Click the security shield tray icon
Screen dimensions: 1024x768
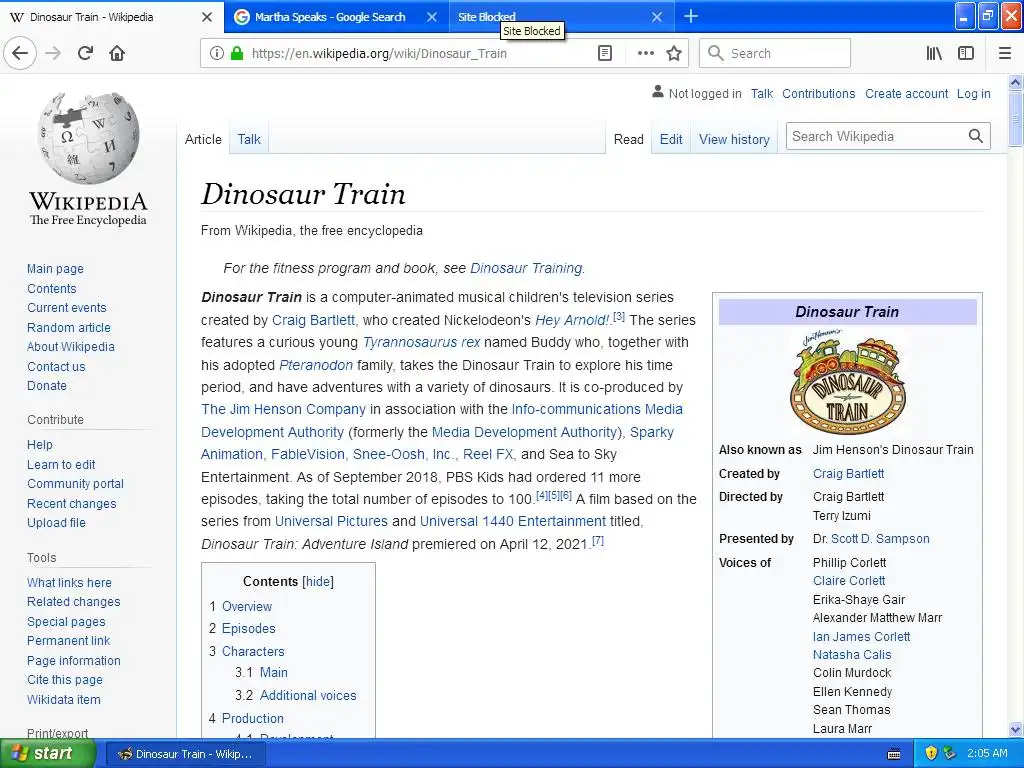[x=931, y=753]
